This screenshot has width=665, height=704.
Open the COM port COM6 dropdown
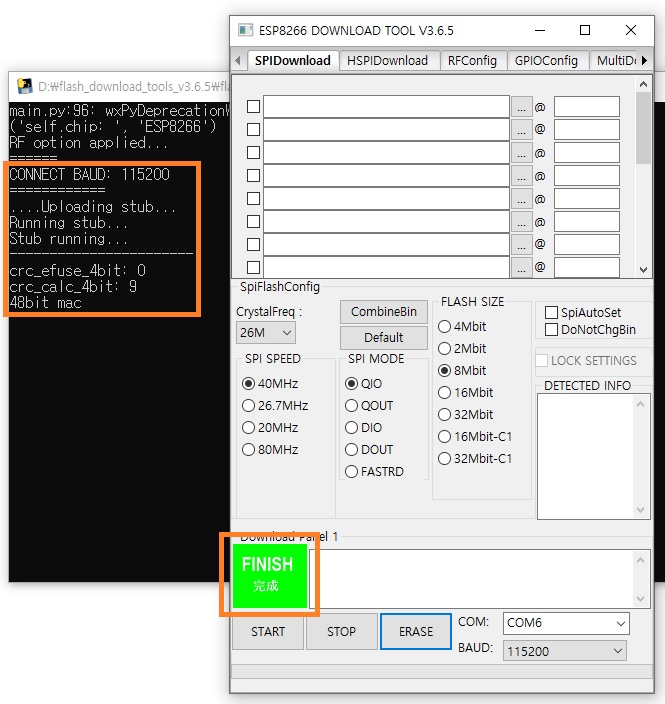pos(566,623)
